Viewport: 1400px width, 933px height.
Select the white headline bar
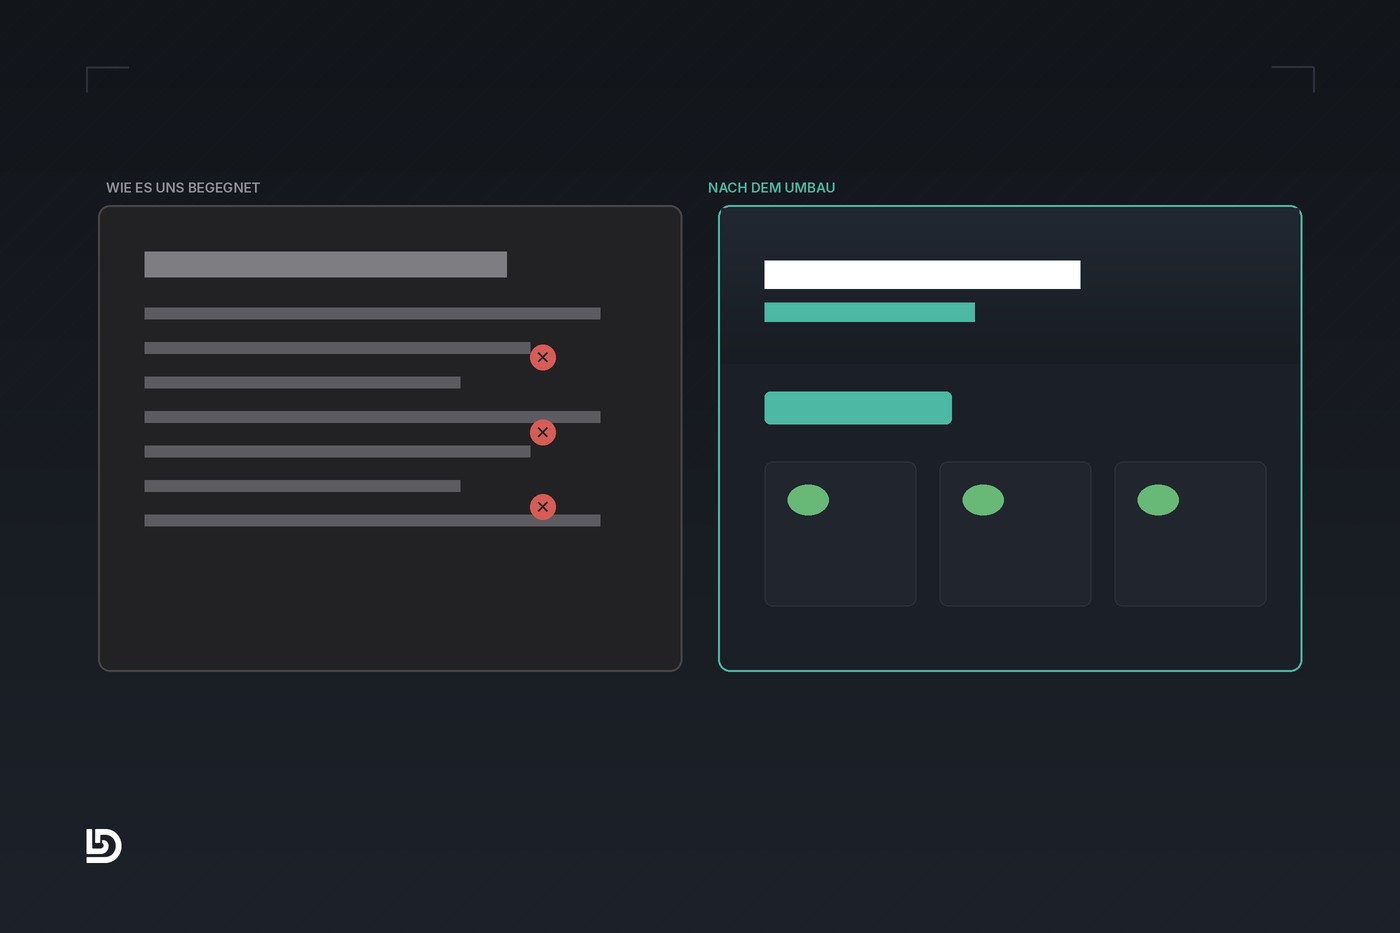922,274
